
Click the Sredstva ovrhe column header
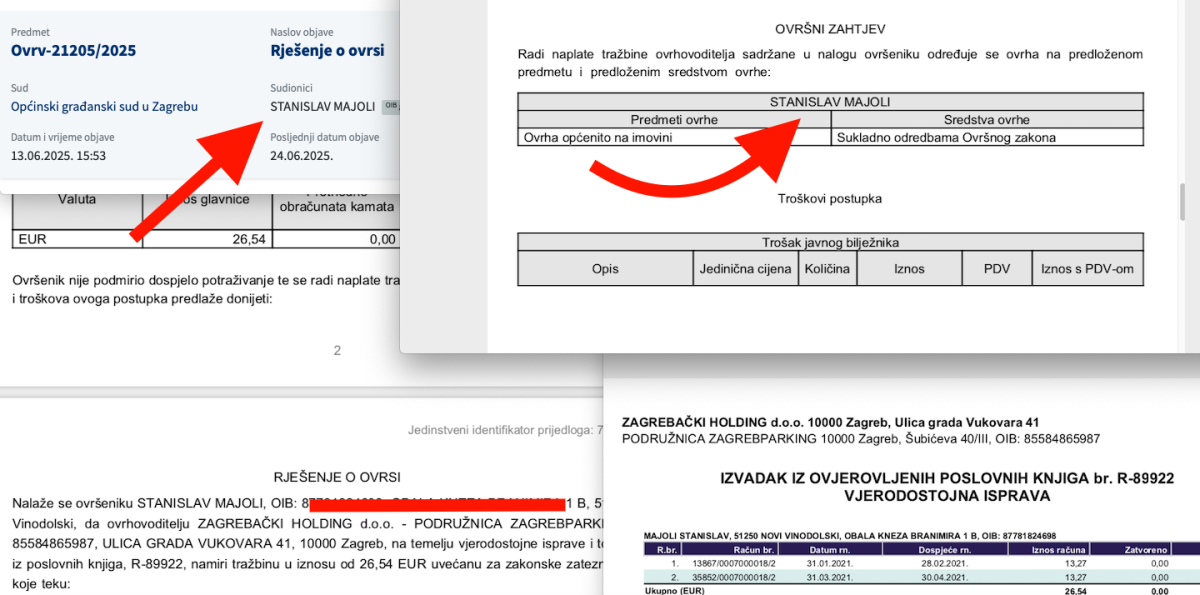(x=986, y=120)
